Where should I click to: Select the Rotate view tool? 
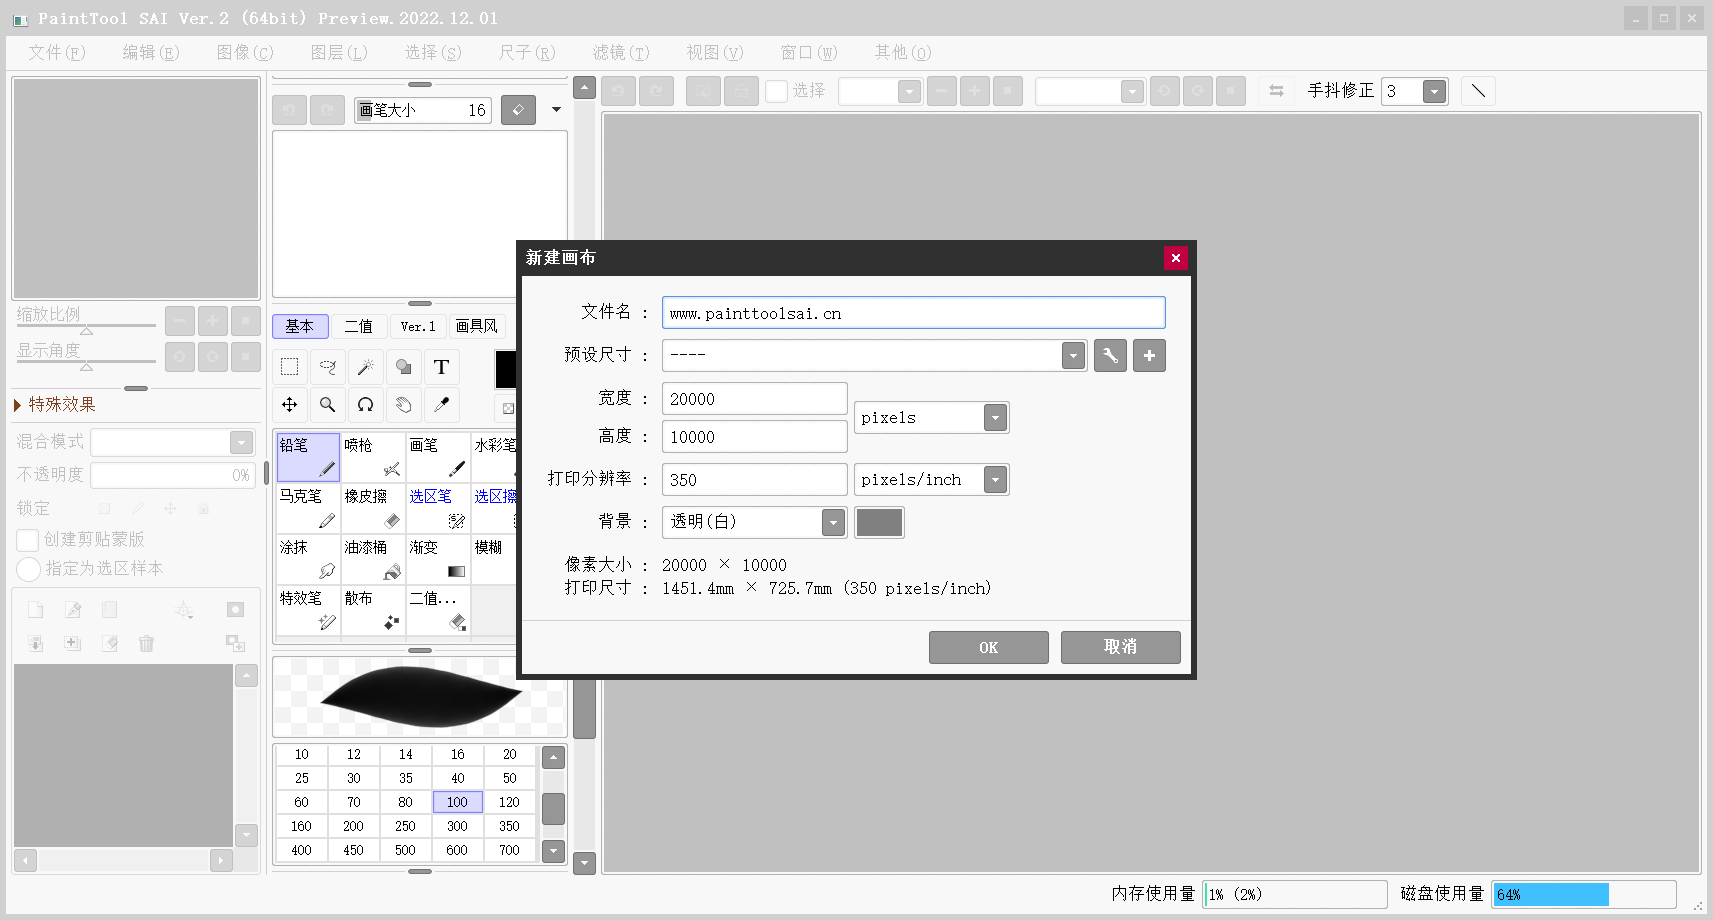click(x=365, y=405)
